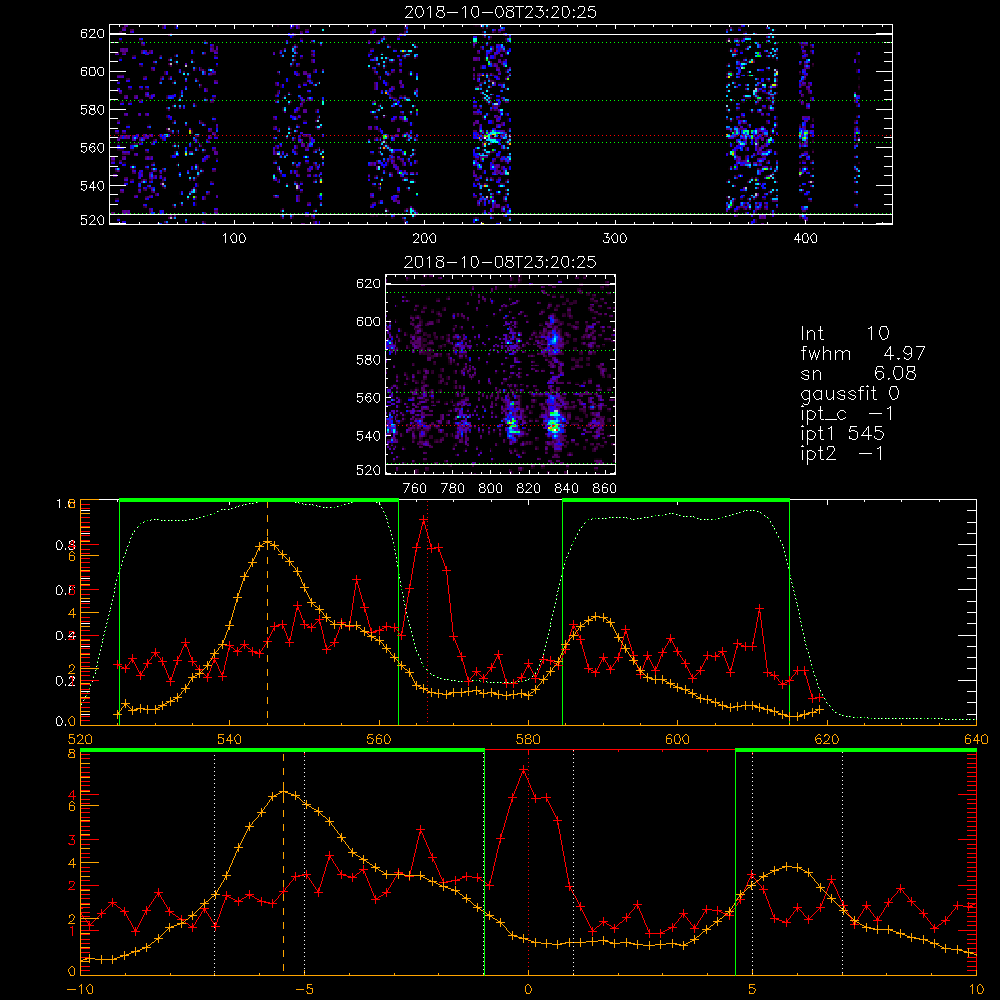Click the x-axis label 0 of bottom plot
This screenshot has width=1000, height=1000.
click(528, 990)
